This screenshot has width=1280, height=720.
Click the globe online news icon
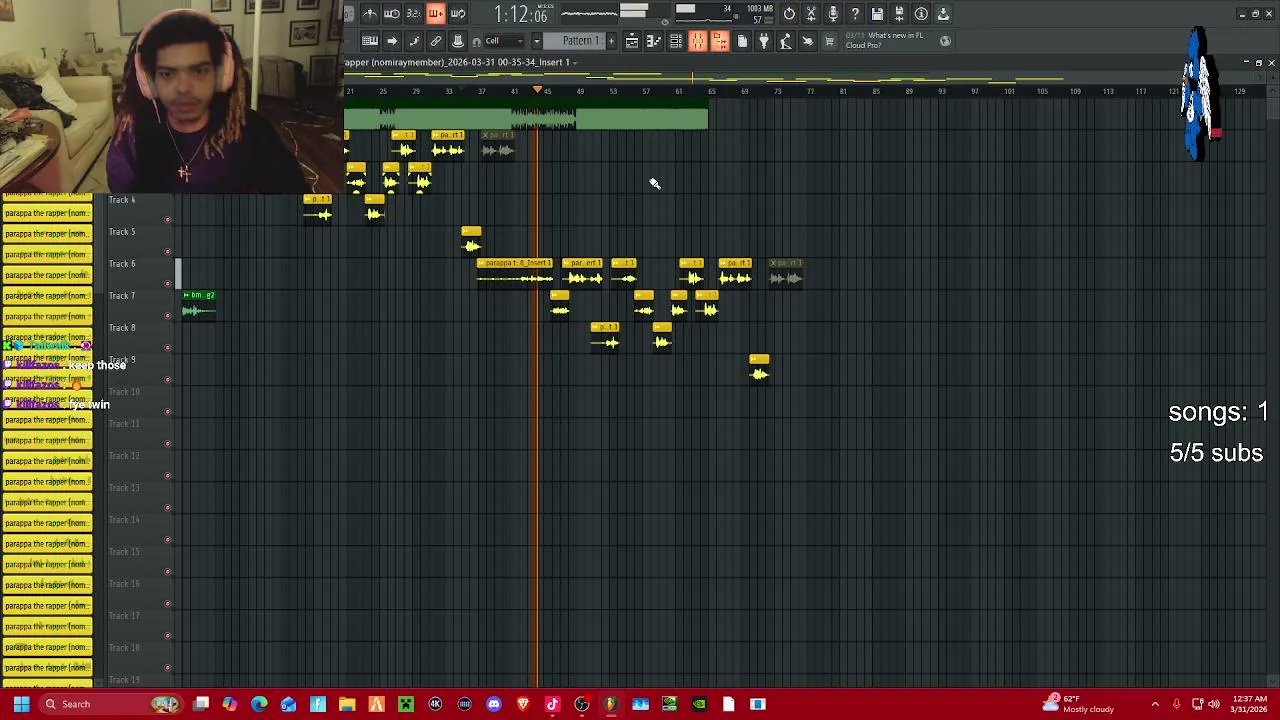945,41
